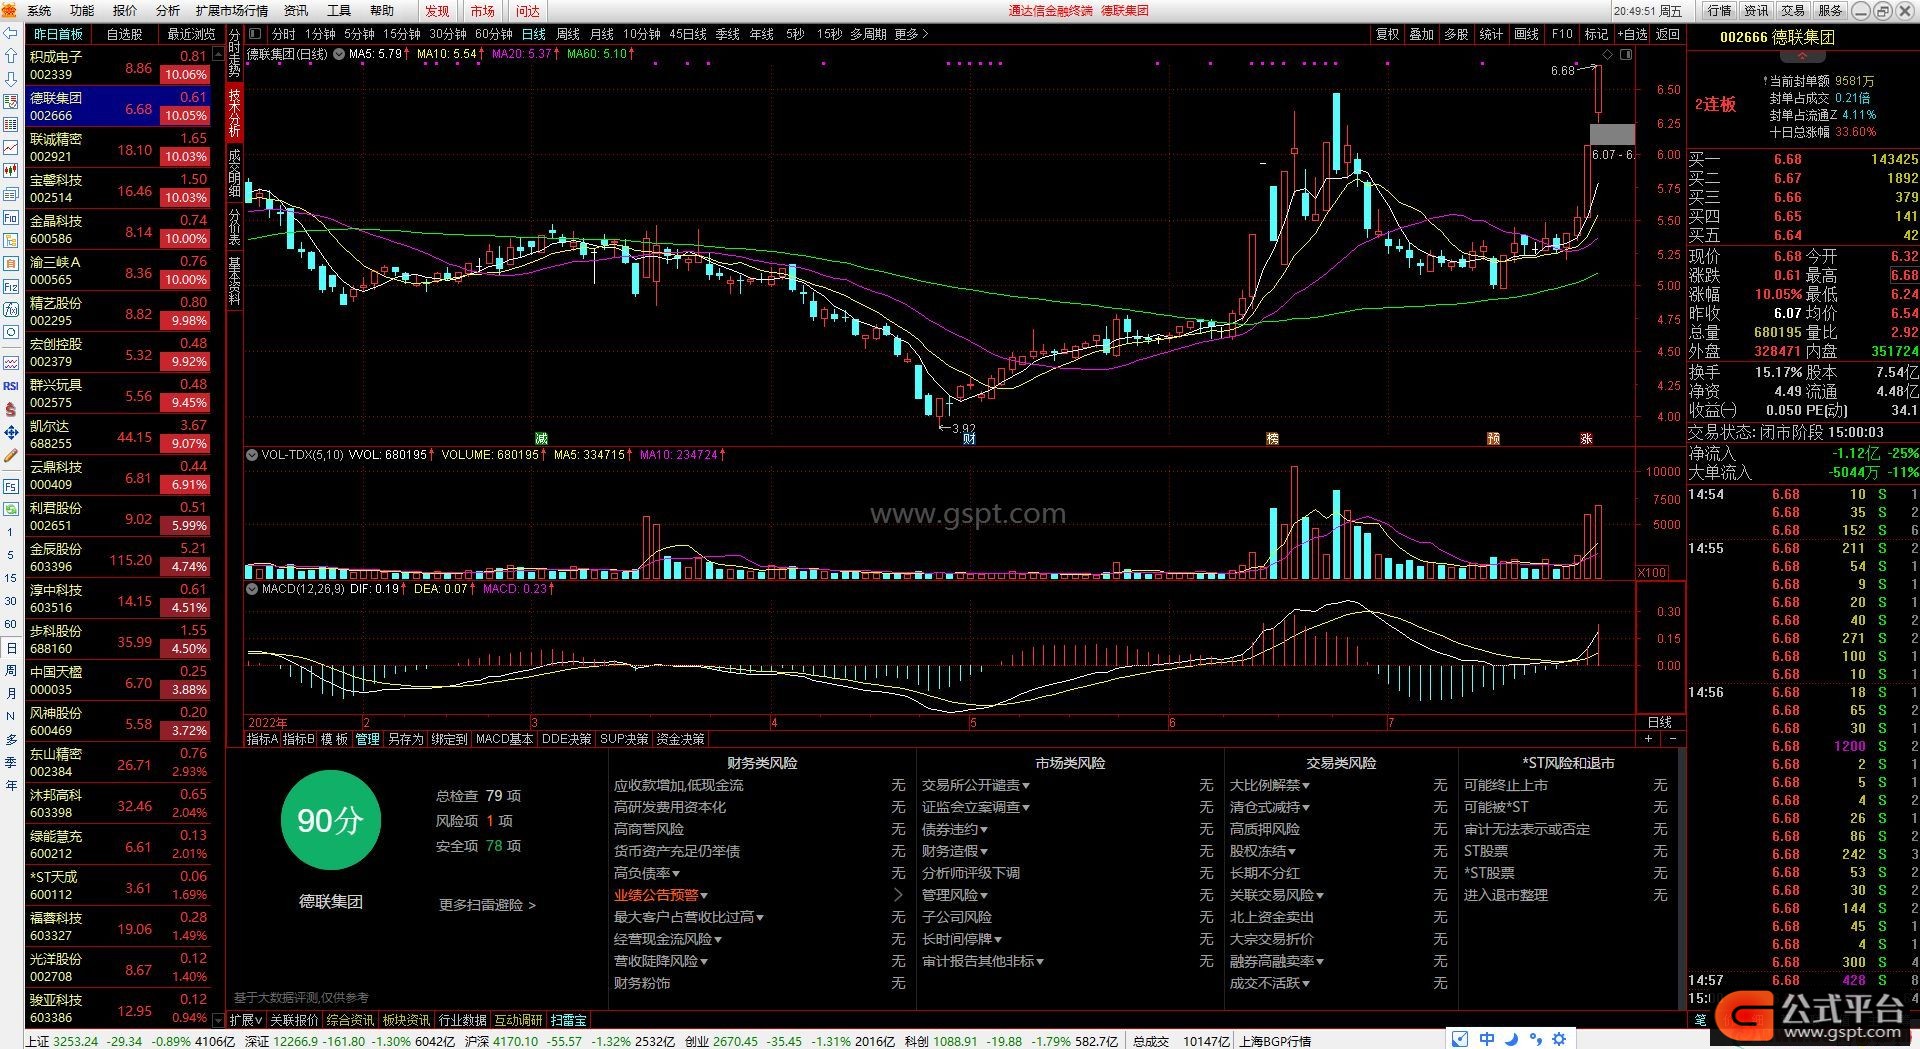Screen dimensions: 1920x1049
Task: Select the pencil drawing tool icon
Action: 11,455
